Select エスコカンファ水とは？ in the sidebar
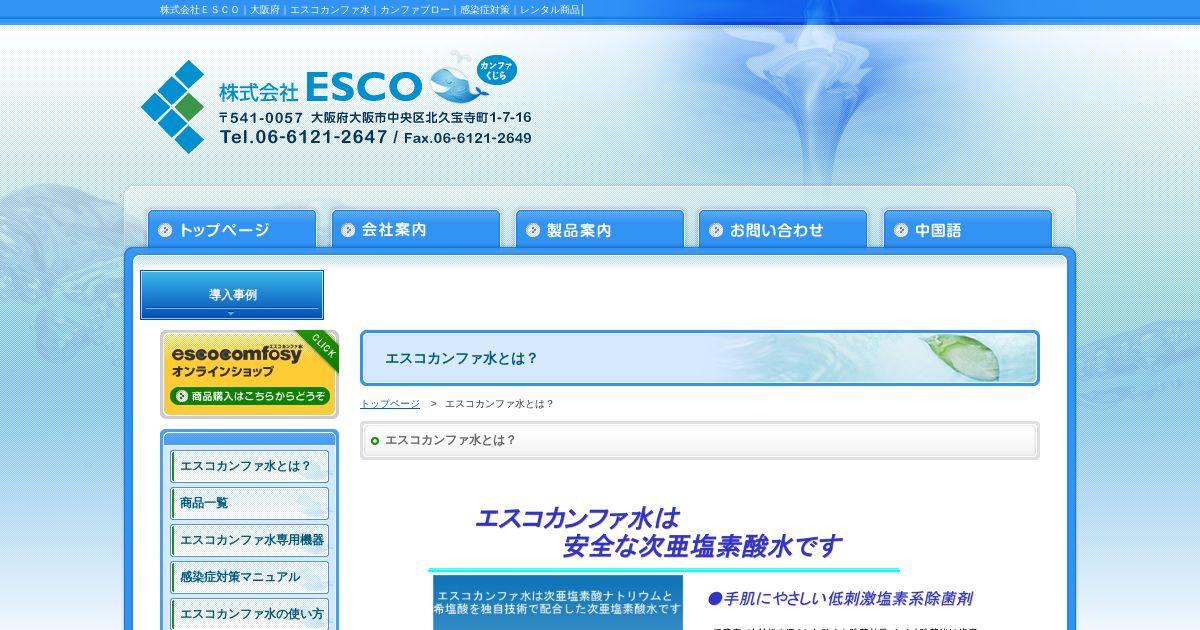 250,466
